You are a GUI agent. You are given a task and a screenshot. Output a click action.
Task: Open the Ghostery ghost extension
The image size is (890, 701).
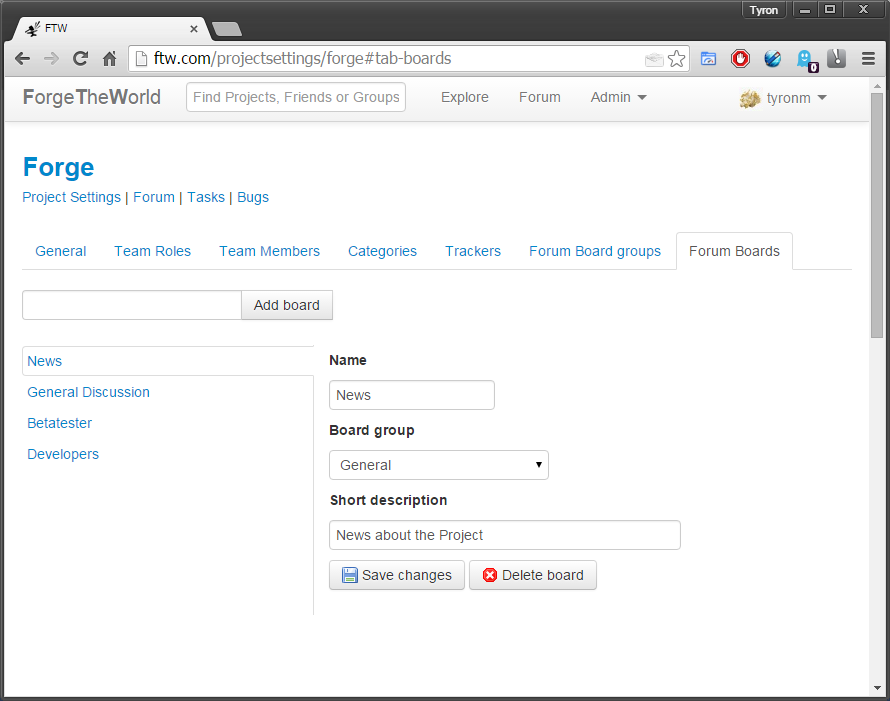pyautogui.click(x=805, y=59)
